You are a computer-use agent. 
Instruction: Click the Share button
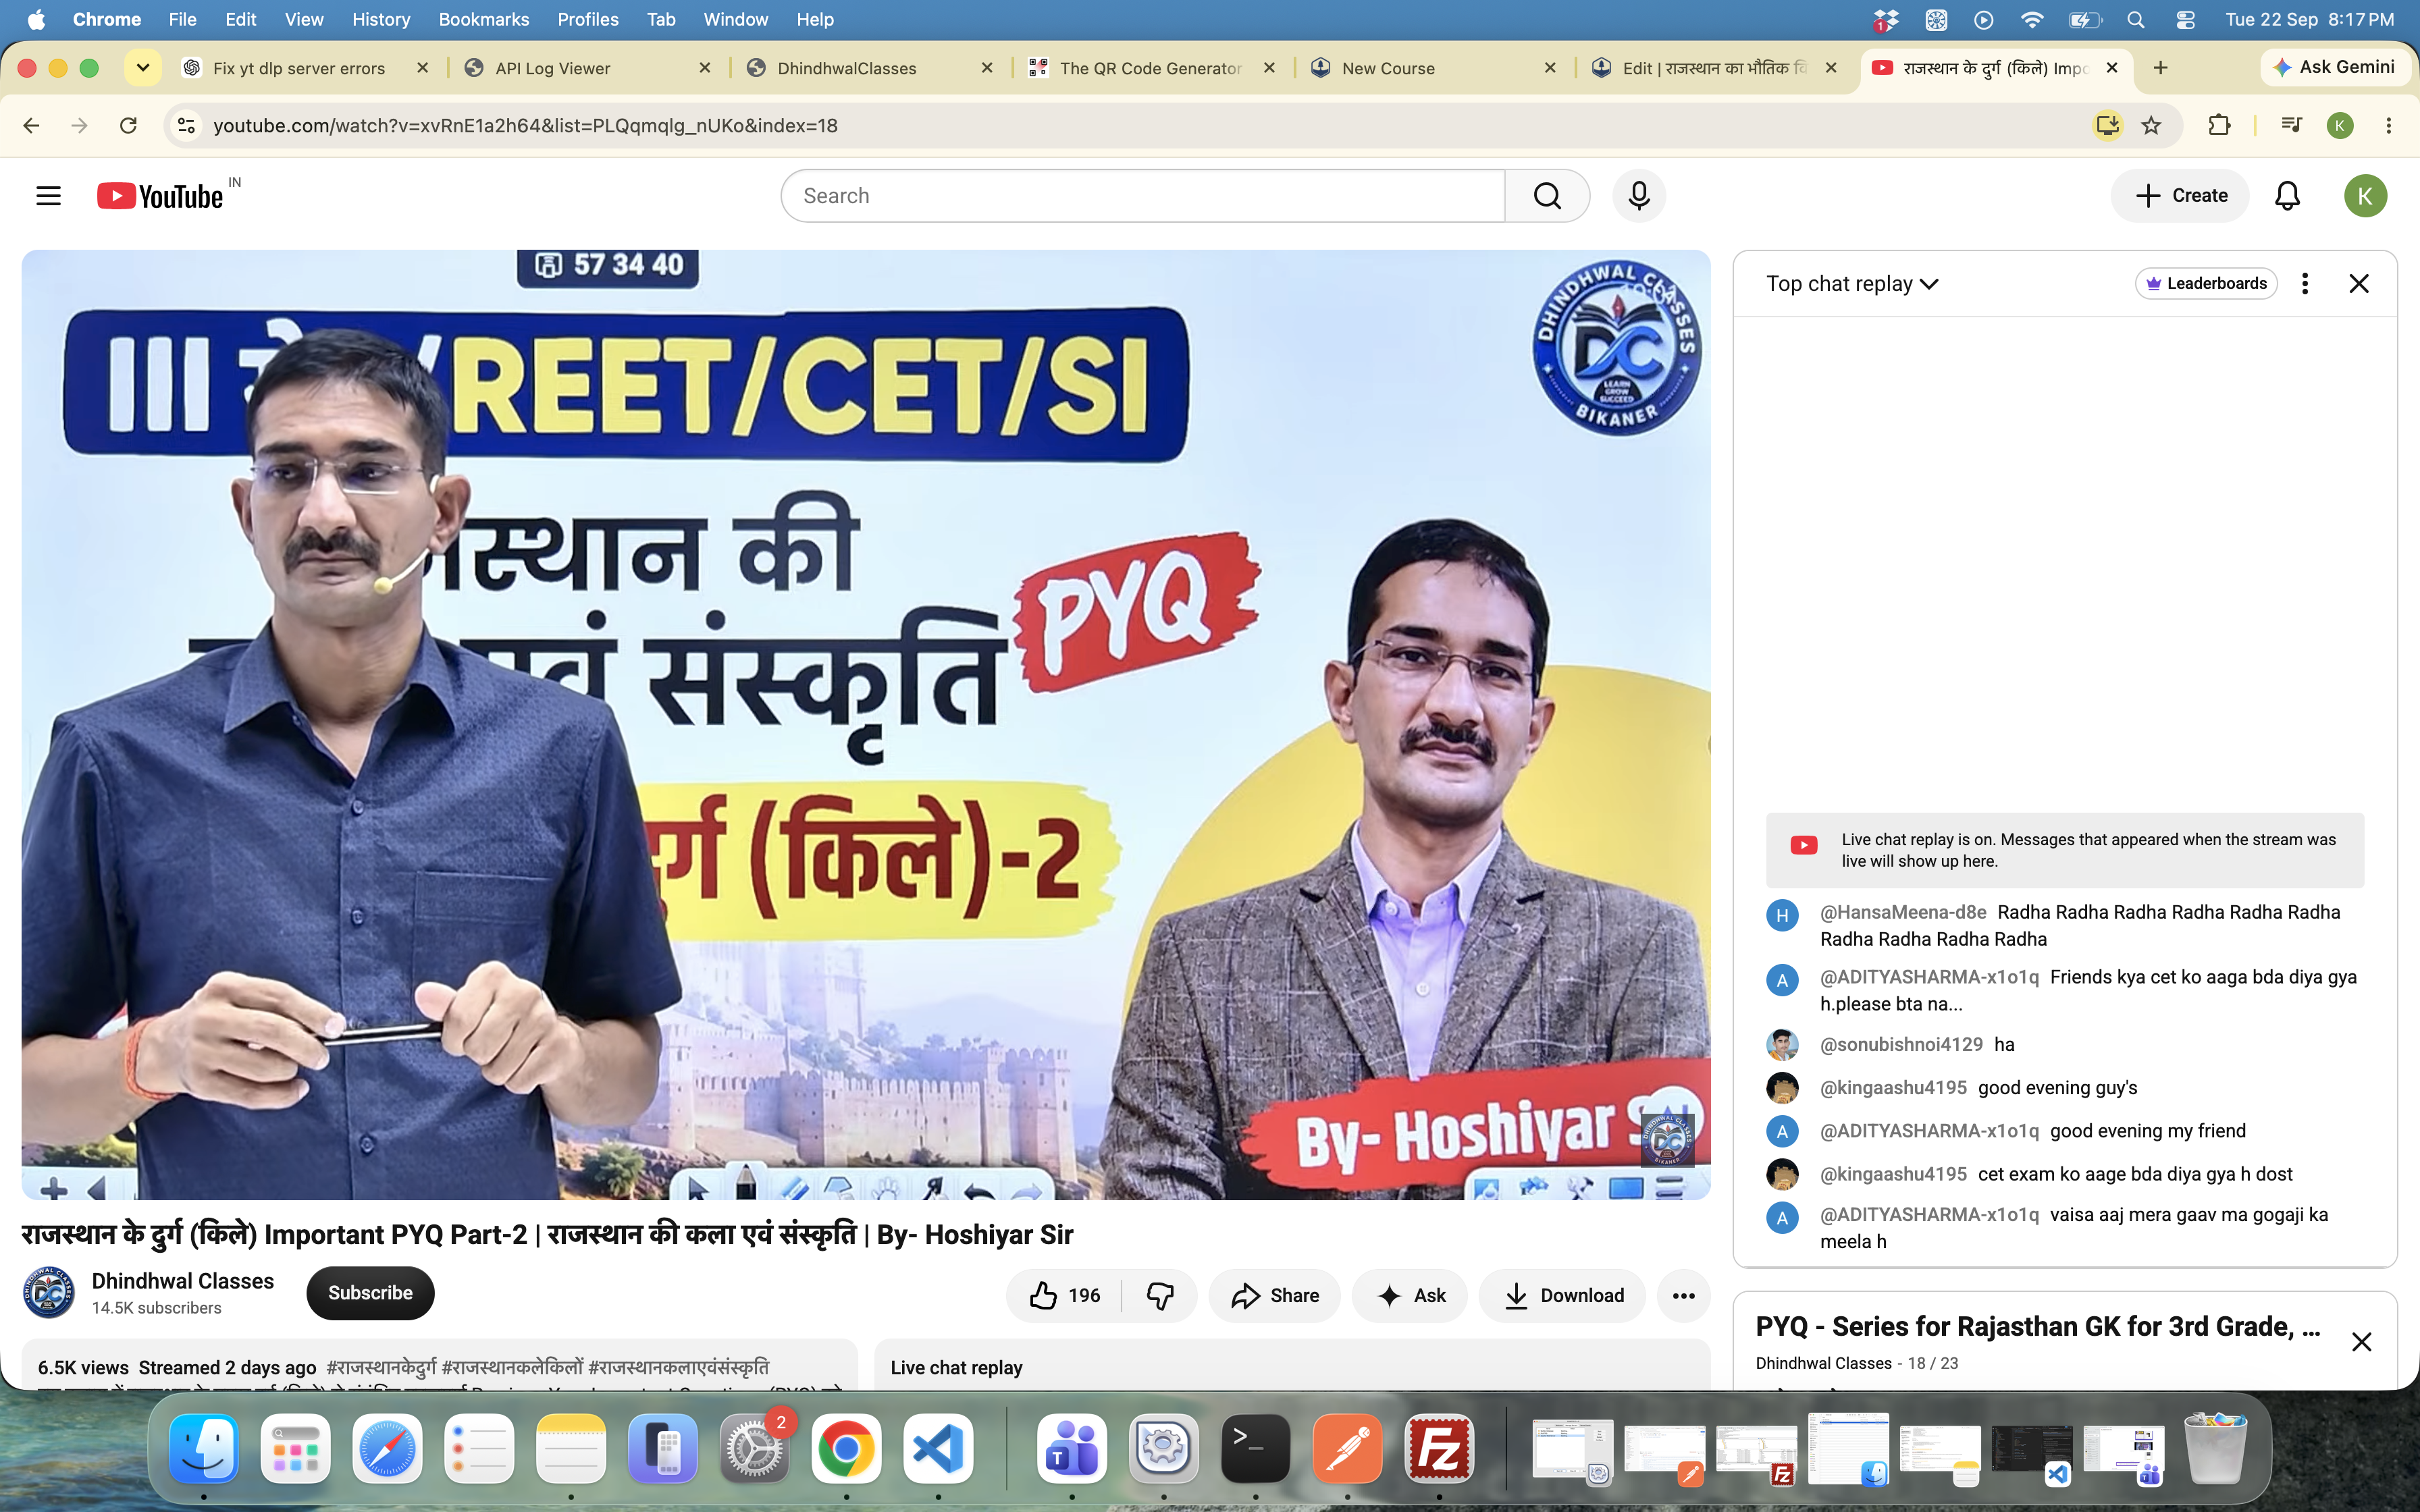[1274, 1295]
